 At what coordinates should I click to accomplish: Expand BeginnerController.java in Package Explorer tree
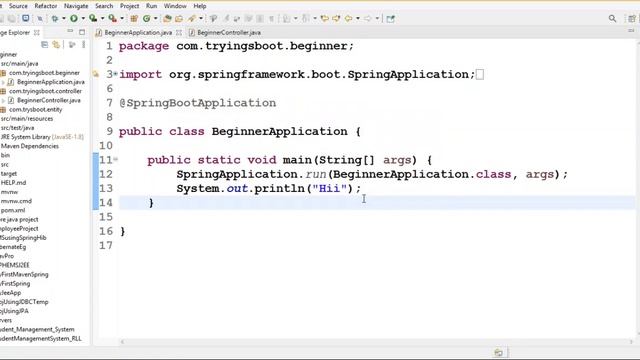click(3, 100)
